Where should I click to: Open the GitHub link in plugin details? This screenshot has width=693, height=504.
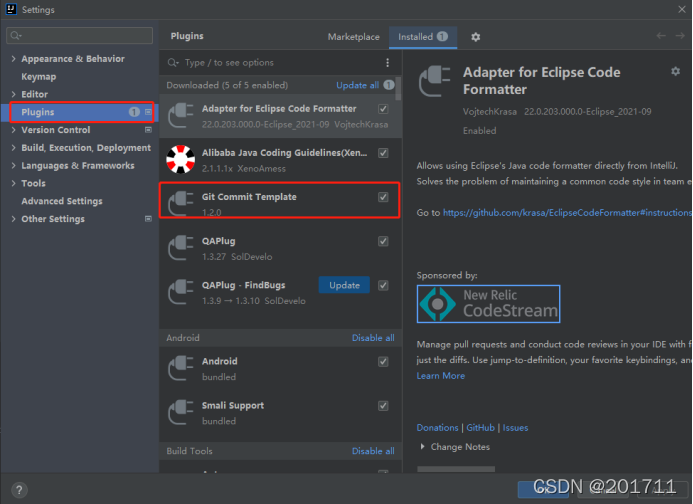pyautogui.click(x=480, y=428)
